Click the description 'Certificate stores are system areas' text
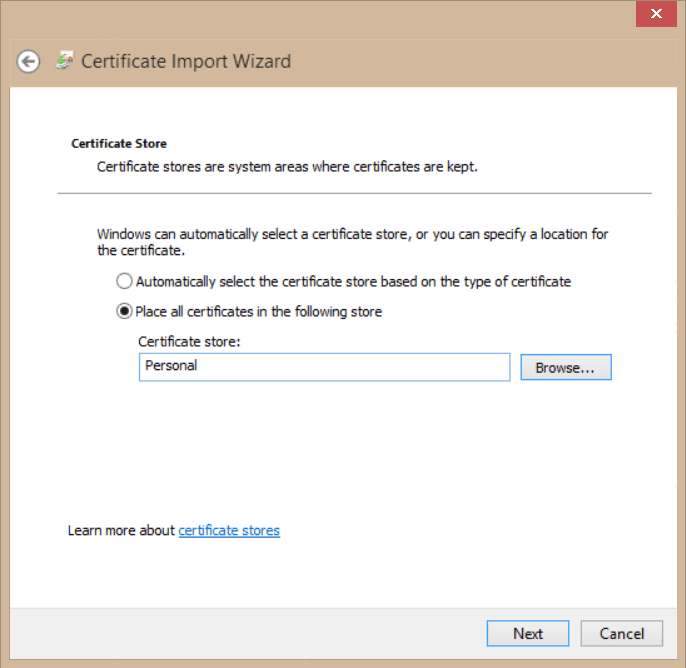The height and width of the screenshot is (668, 686). point(287,166)
